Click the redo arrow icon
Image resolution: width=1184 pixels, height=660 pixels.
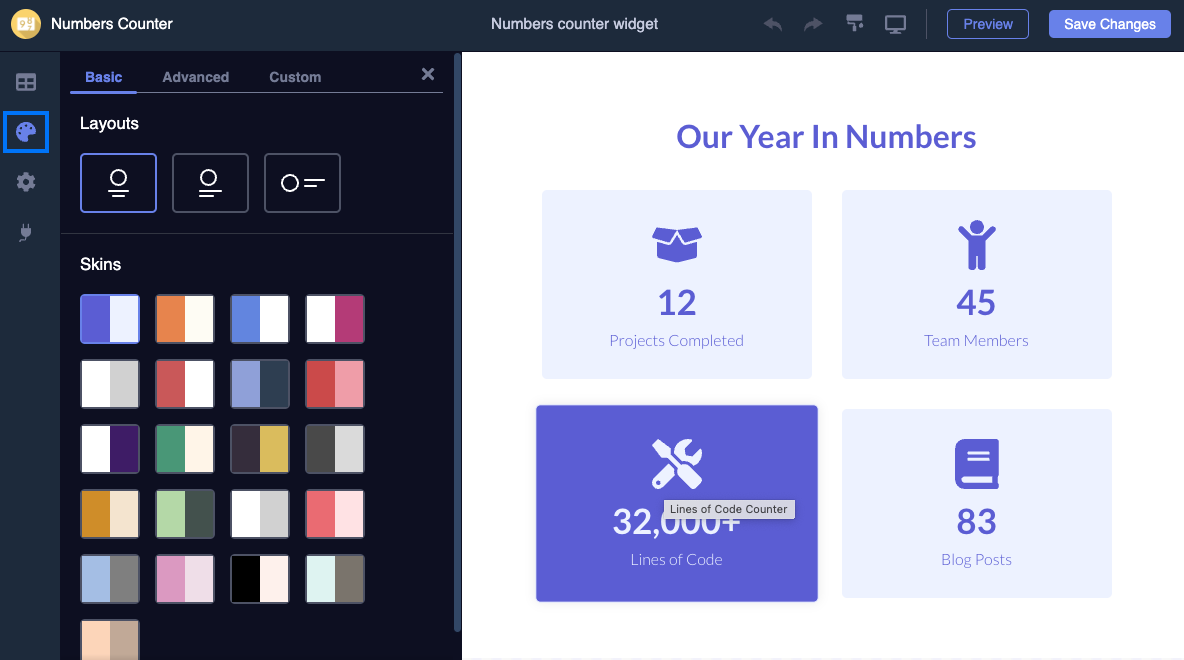coord(812,24)
